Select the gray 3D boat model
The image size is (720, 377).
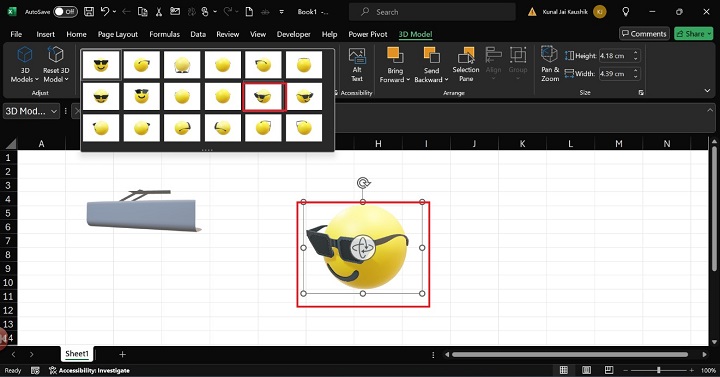144,210
